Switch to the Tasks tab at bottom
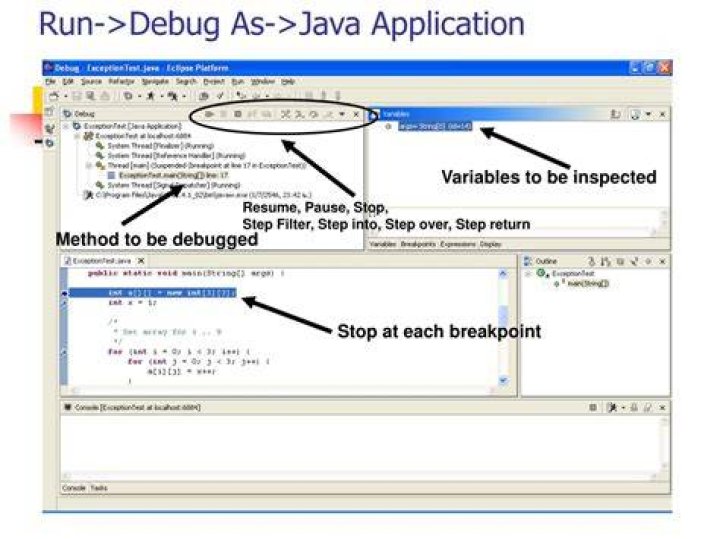Screen dimensions: 720x539 coord(99,488)
